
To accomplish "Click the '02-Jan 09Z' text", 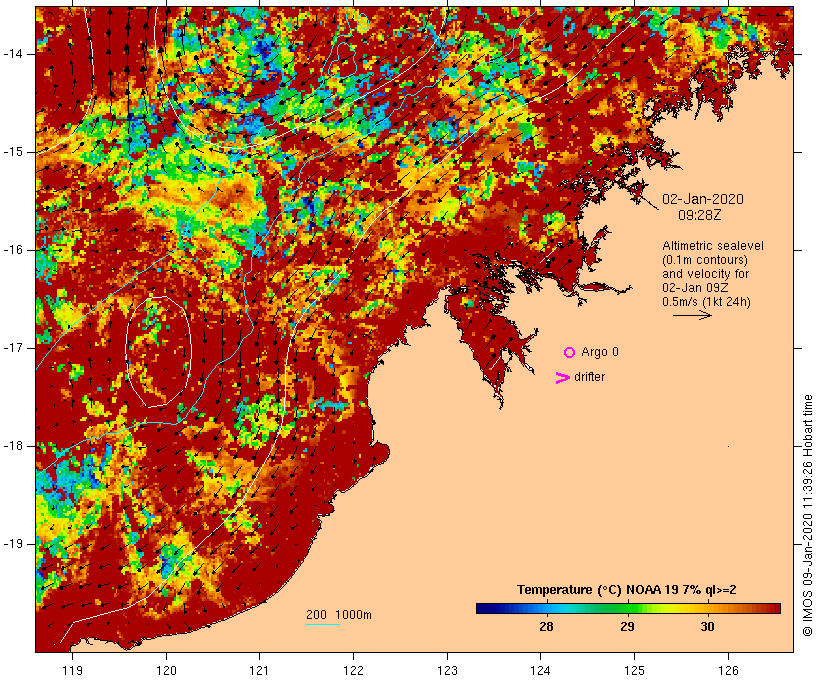I will pos(695,288).
